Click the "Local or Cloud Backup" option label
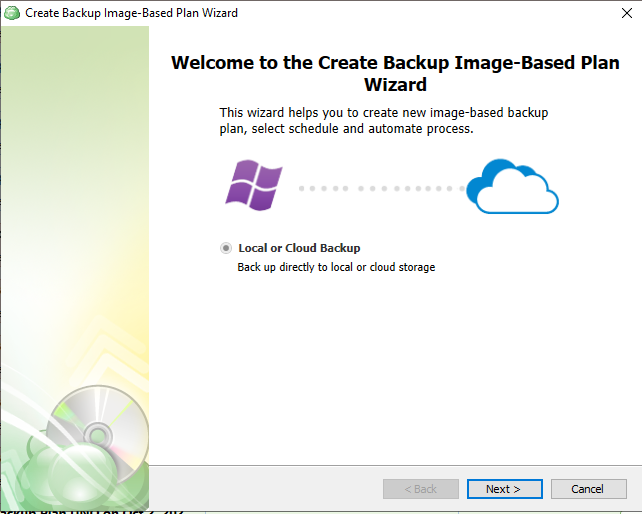The image size is (642, 514). (x=299, y=248)
